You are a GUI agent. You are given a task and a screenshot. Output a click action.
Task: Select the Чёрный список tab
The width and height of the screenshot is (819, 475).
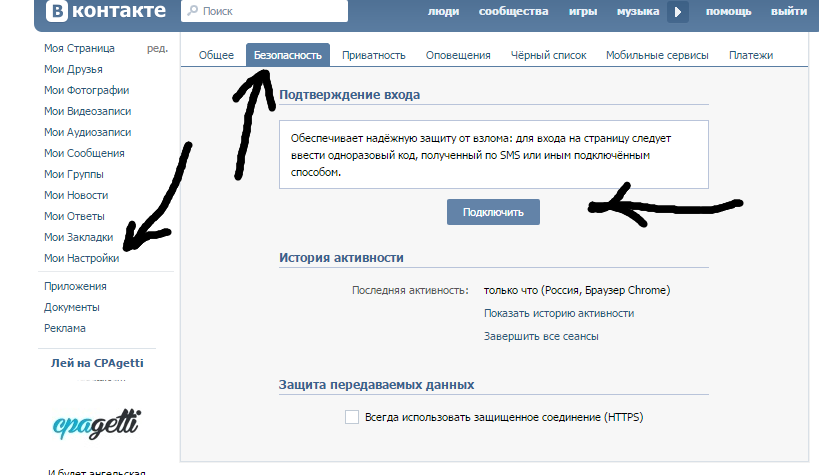click(548, 55)
